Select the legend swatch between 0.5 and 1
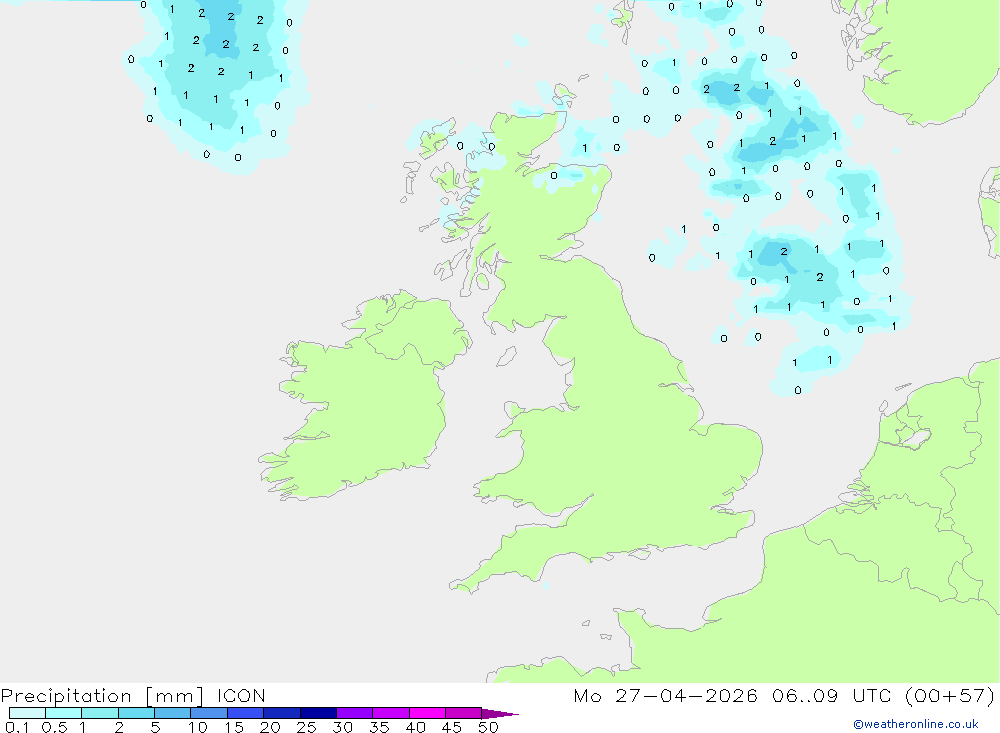This screenshot has height=733, width=1000. pyautogui.click(x=63, y=713)
